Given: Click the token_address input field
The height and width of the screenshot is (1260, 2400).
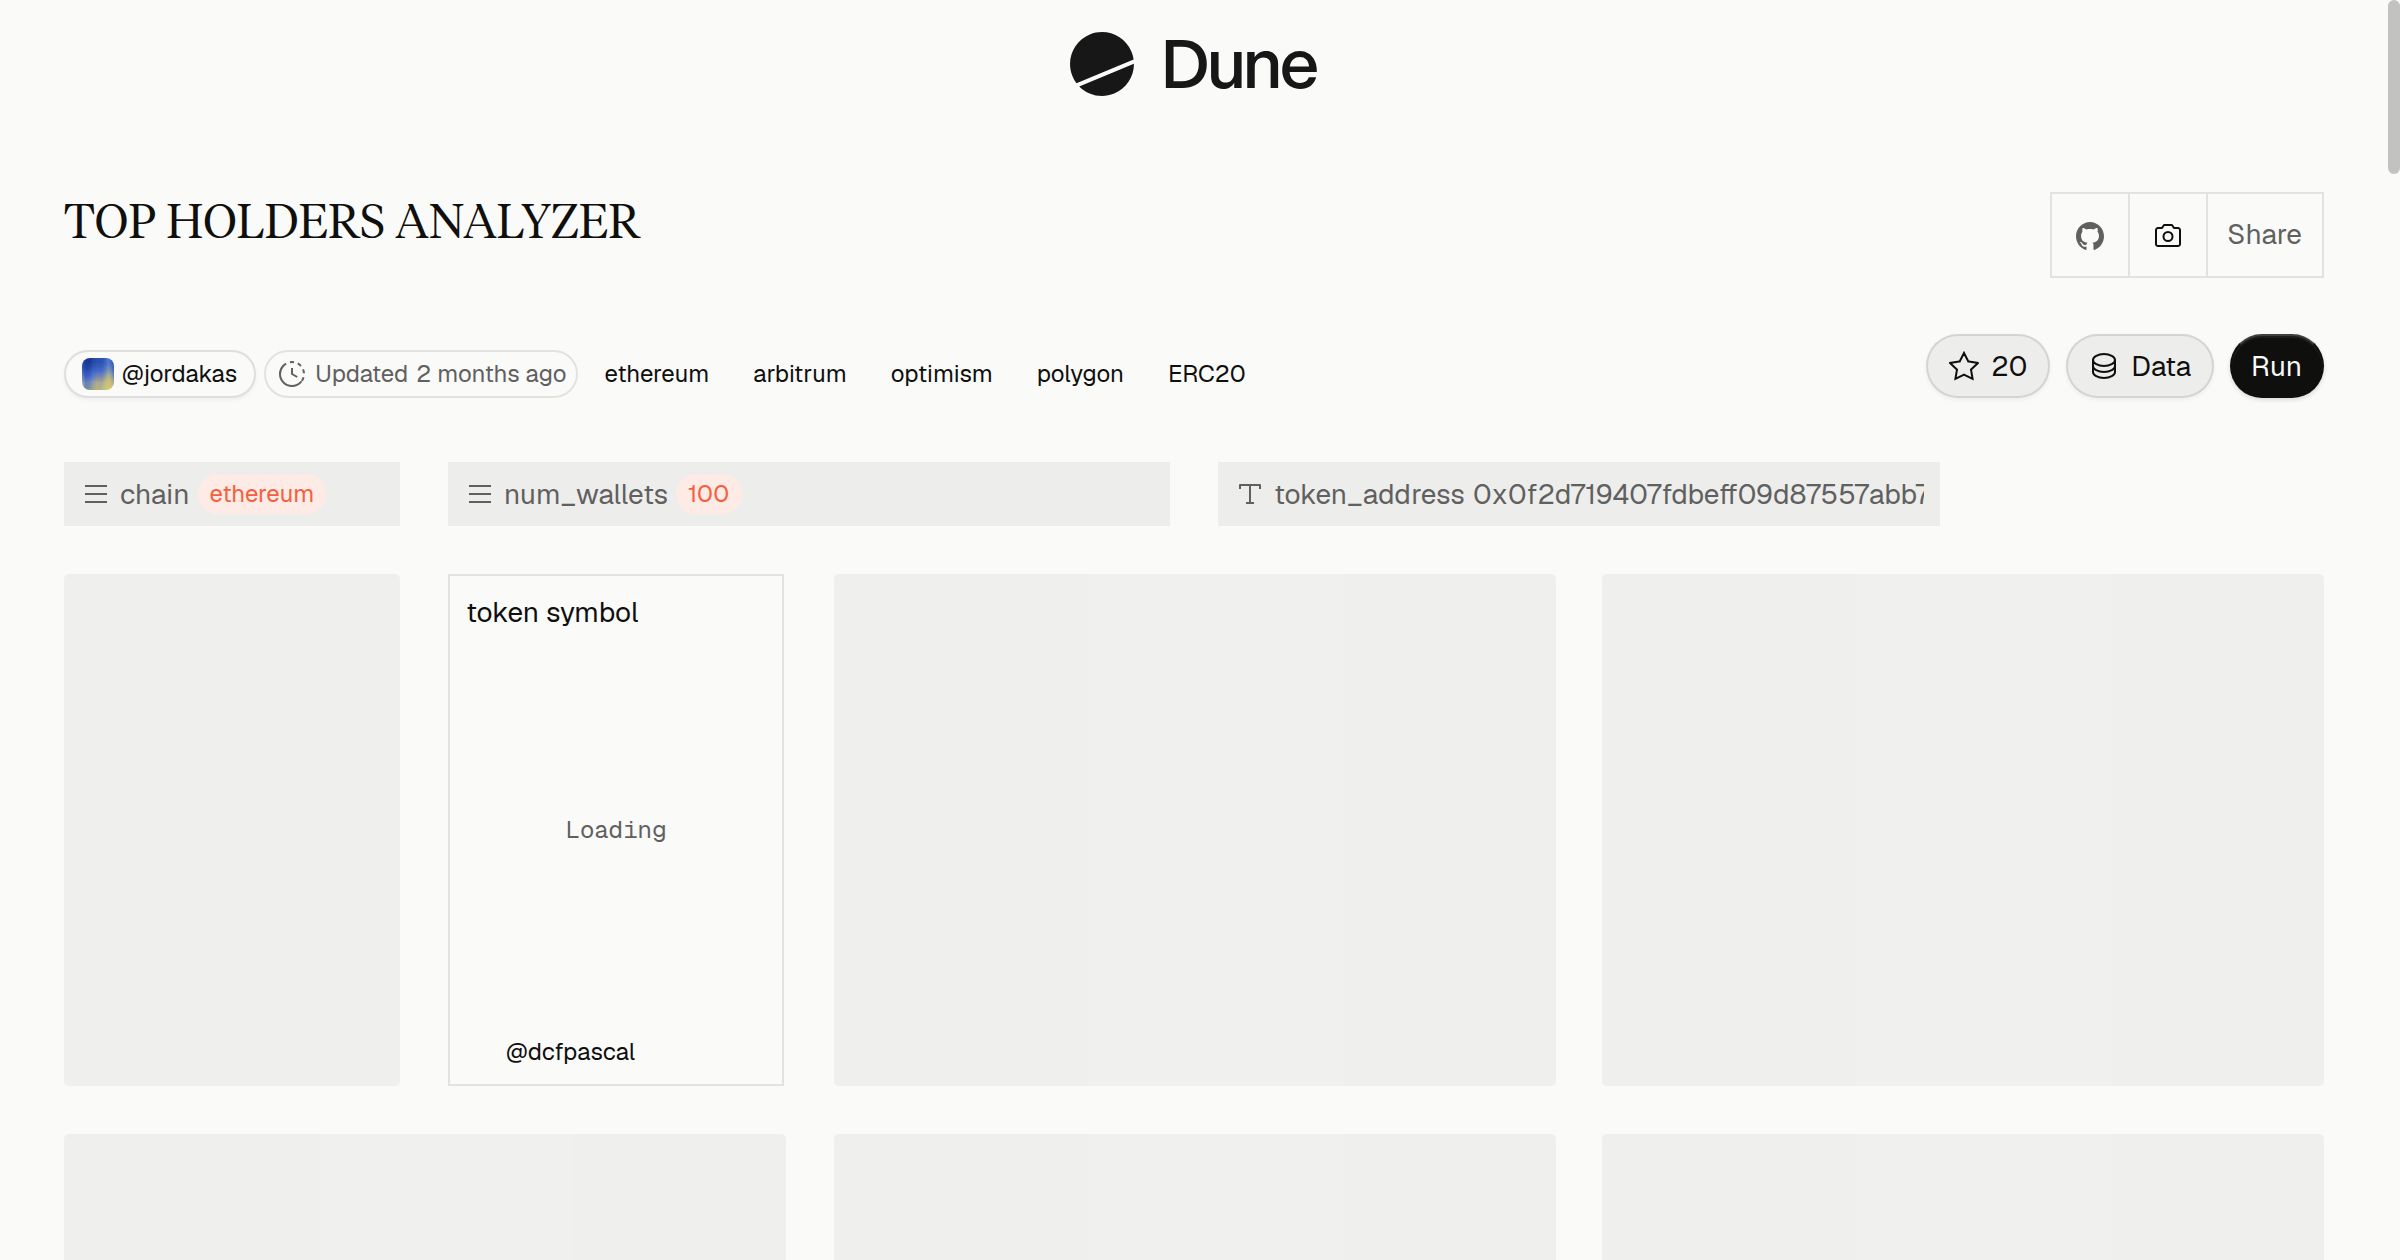Looking at the screenshot, I should 1579,494.
